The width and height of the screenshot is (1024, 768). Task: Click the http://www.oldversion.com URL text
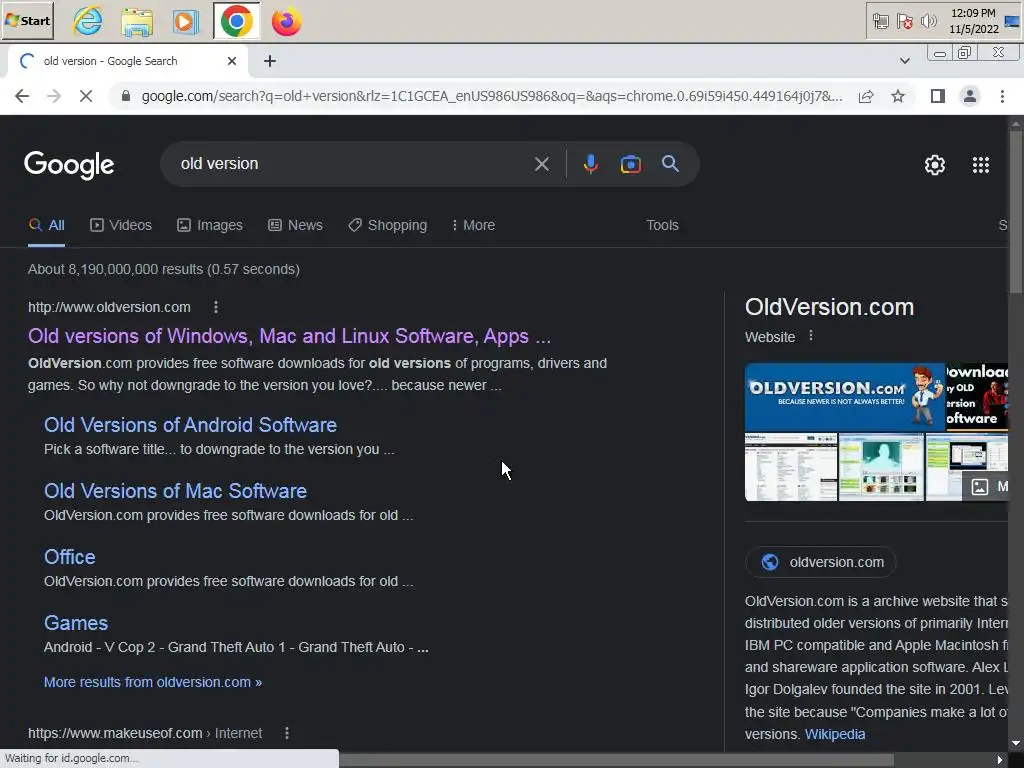coord(109,307)
